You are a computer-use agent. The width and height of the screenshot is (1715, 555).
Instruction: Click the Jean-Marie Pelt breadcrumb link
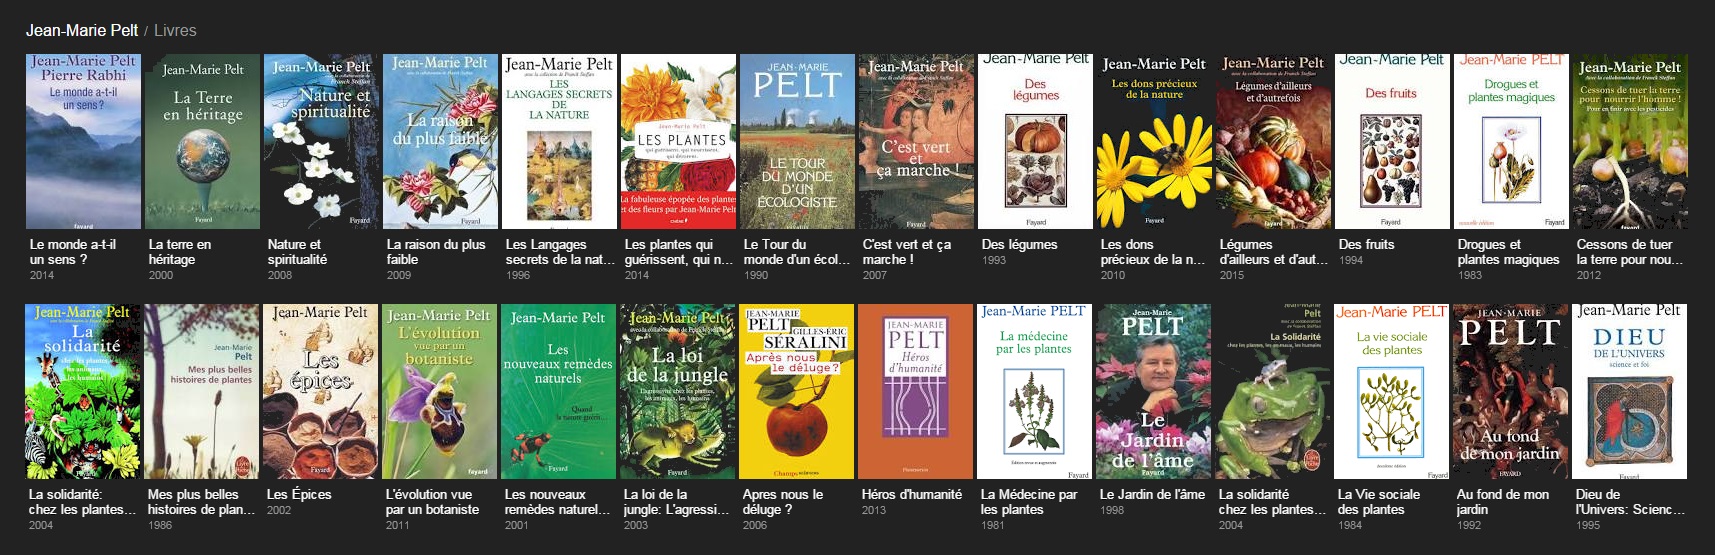pos(82,30)
